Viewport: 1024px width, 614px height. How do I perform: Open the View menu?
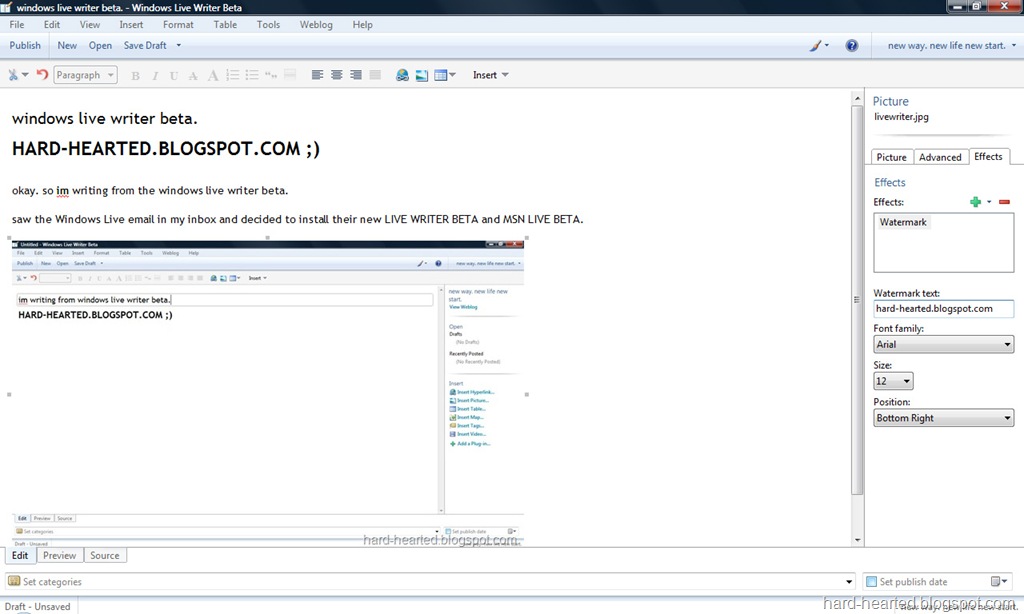pyautogui.click(x=89, y=25)
